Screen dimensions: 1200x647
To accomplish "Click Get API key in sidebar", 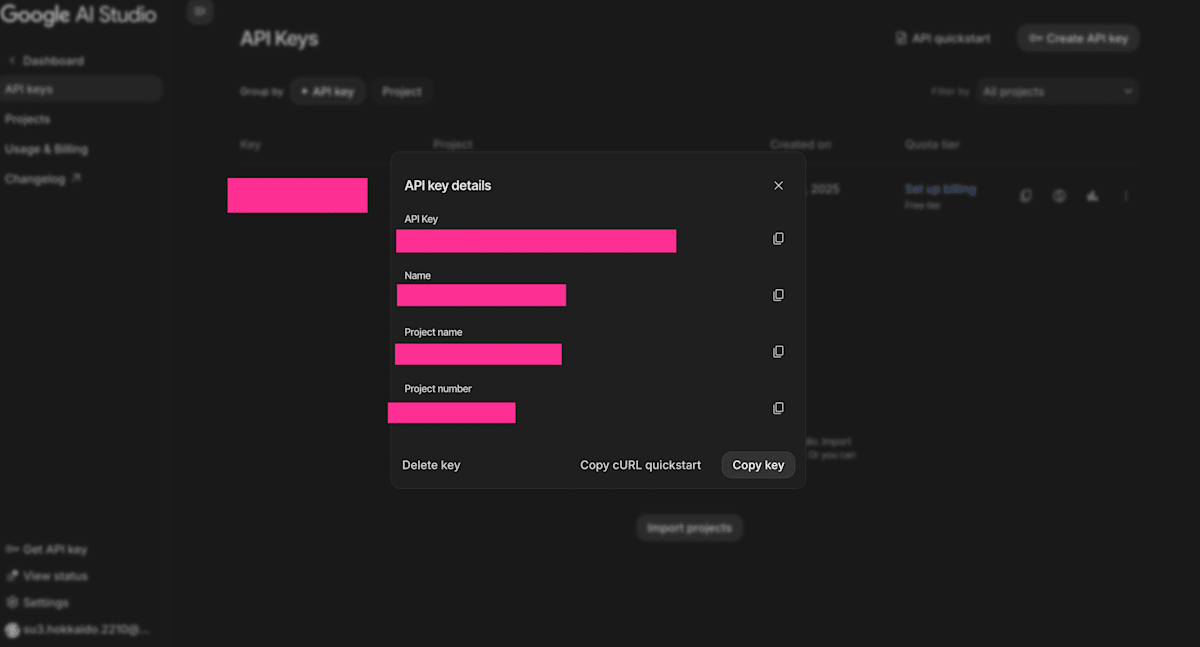I will pos(46,550).
